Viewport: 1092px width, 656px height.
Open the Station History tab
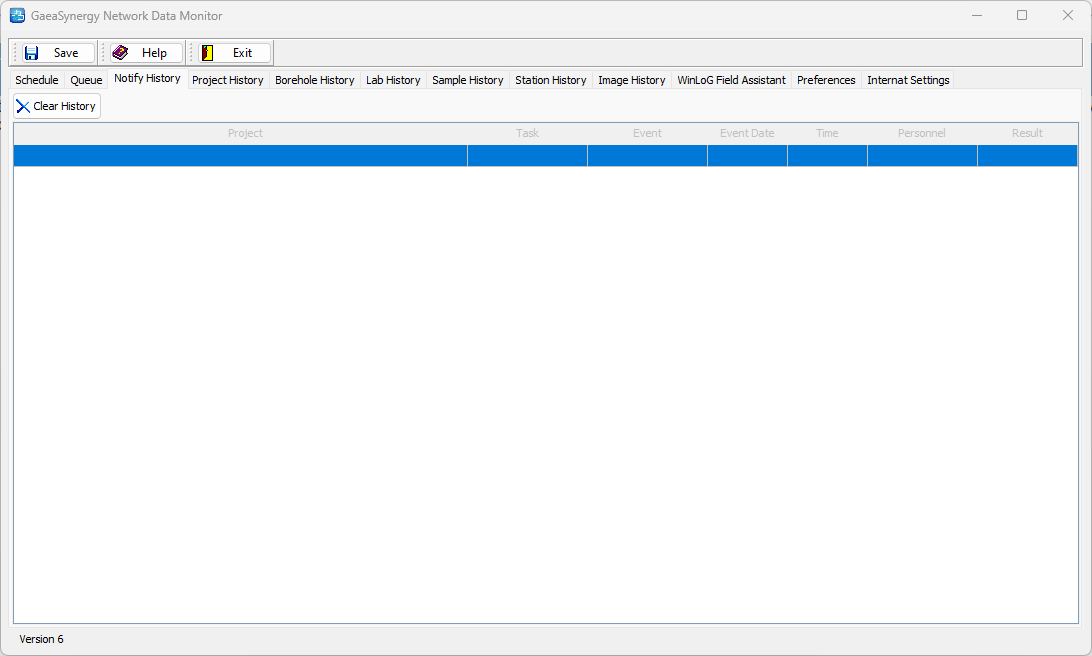pos(551,80)
